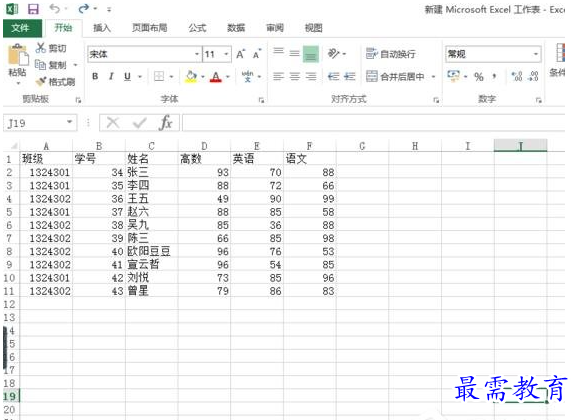Select cell containing 欧阳豆豆
This screenshot has width=576, height=420.
click(x=152, y=251)
